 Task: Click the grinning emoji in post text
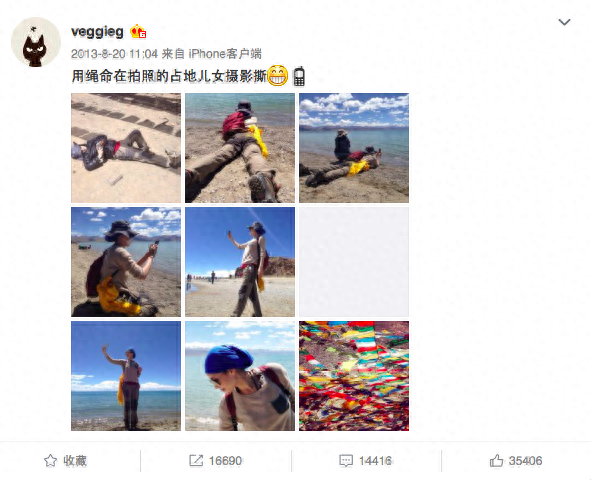pos(277,76)
